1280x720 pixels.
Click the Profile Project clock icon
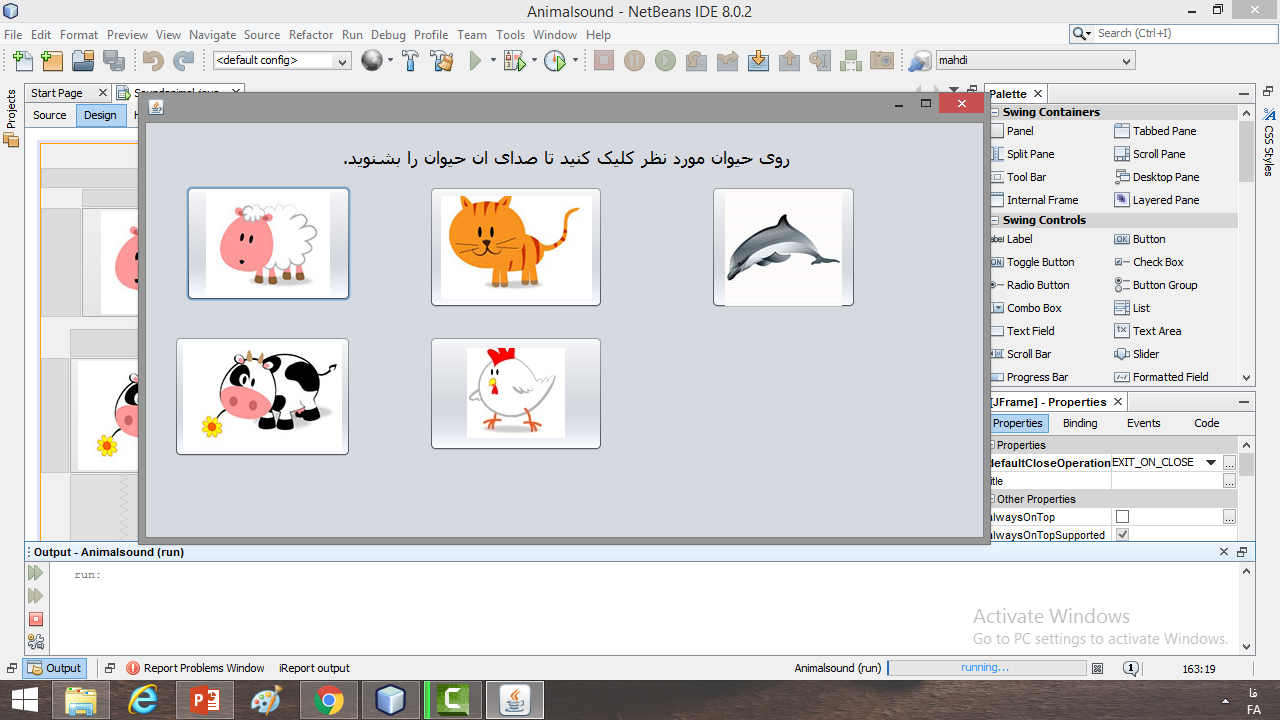coord(555,61)
